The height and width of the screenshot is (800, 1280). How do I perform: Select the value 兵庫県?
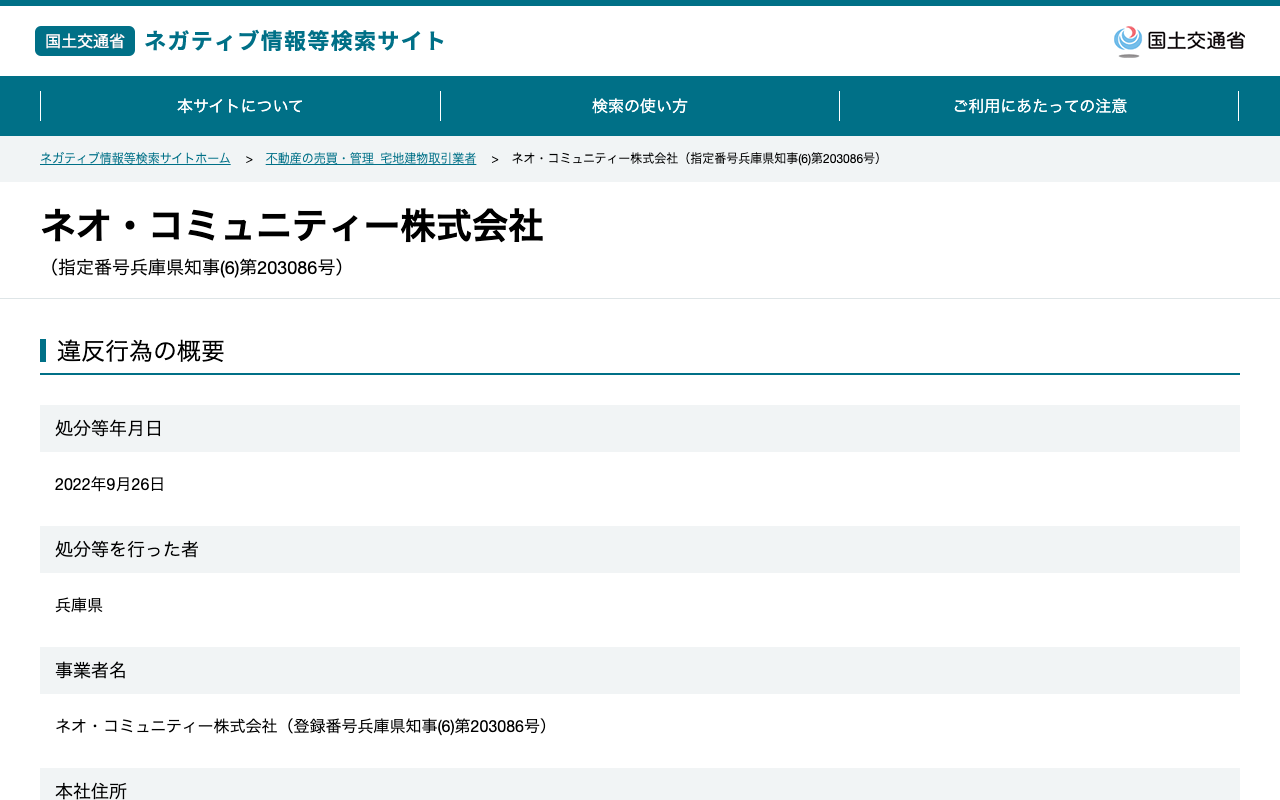click(79, 606)
